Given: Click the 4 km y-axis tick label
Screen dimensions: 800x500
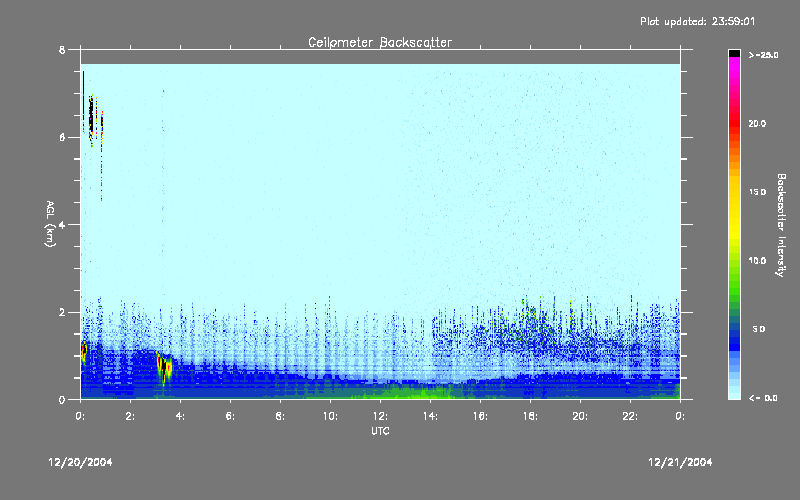Looking at the screenshot, I should [62, 225].
